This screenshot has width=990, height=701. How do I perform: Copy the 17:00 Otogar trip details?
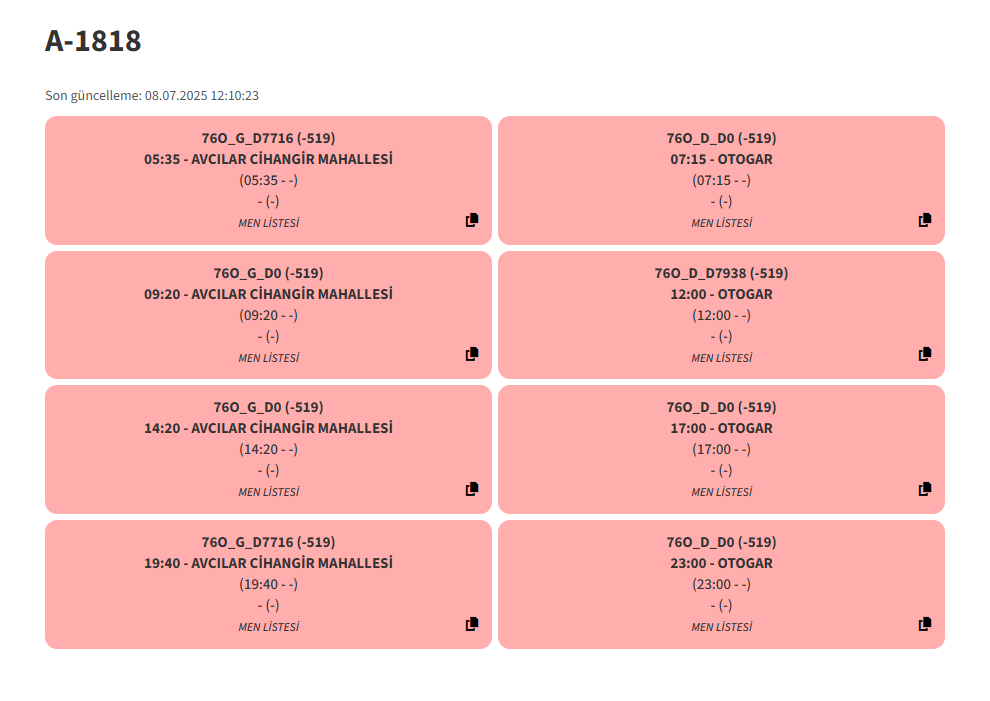(924, 489)
